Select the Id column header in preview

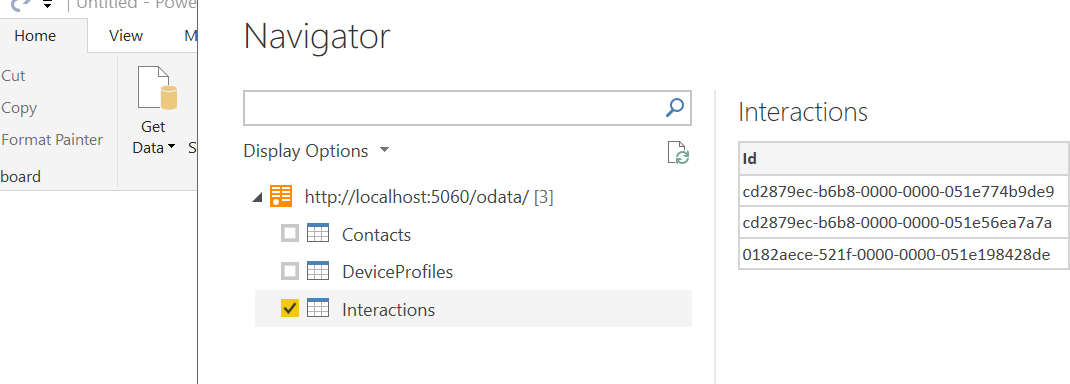click(x=904, y=159)
